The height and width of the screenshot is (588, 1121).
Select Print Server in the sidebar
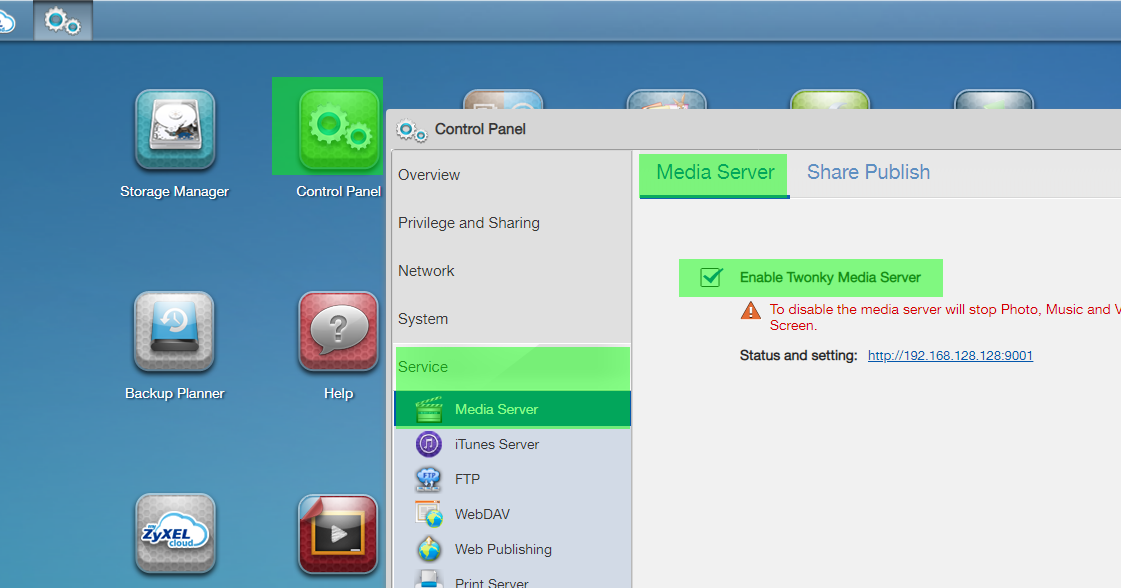point(491,580)
